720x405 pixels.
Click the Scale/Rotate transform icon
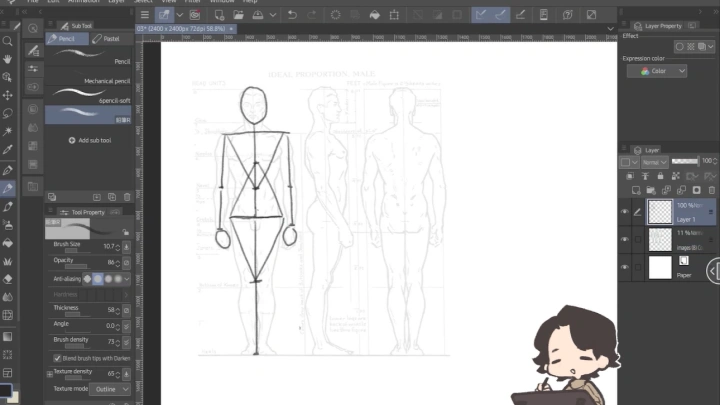coord(394,15)
